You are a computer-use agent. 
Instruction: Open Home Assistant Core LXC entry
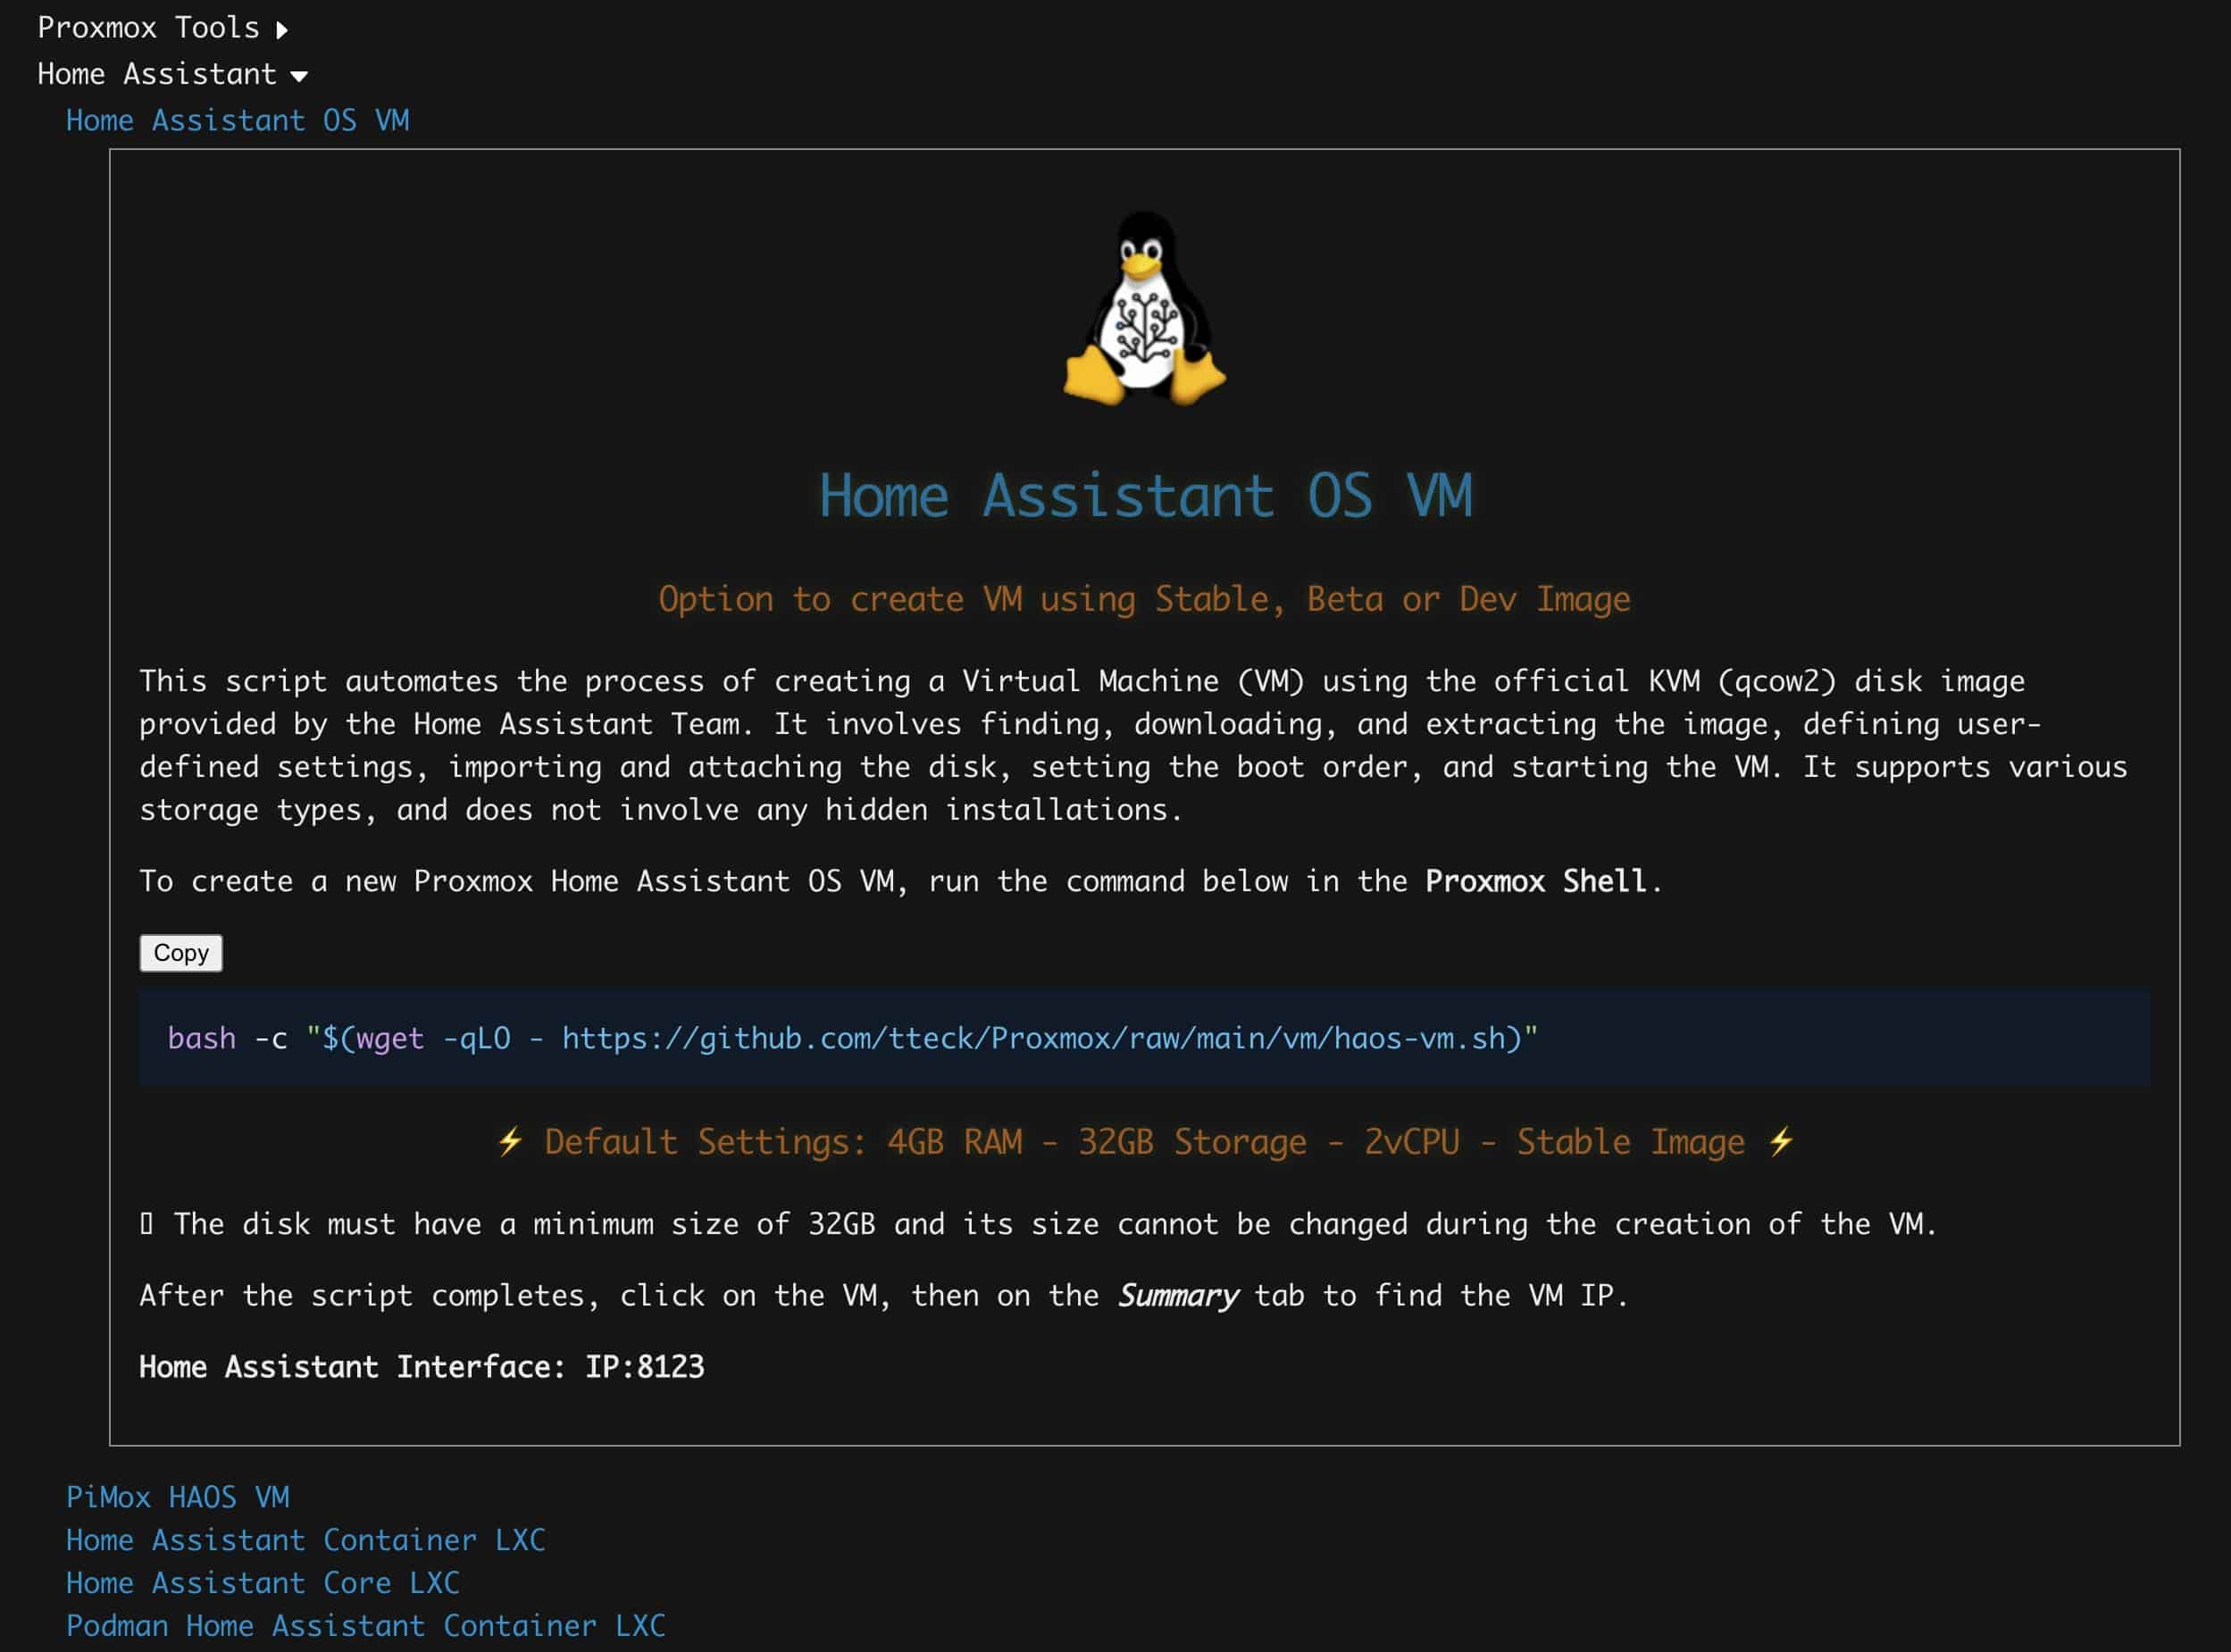(x=262, y=1583)
